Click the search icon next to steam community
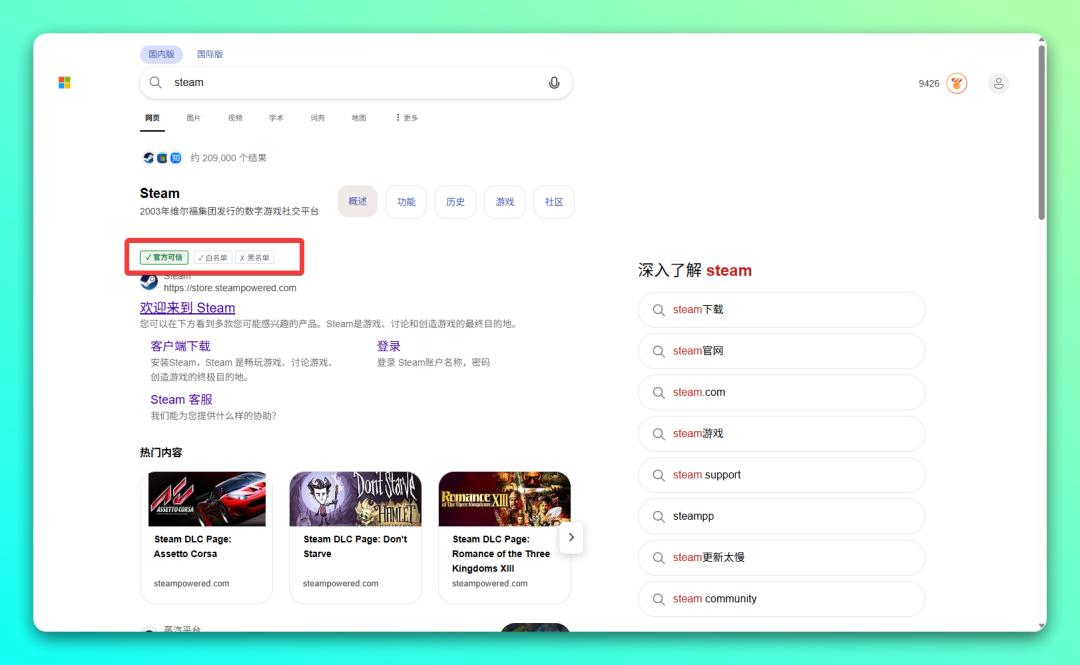Viewport: 1080px width, 665px height. coord(658,600)
